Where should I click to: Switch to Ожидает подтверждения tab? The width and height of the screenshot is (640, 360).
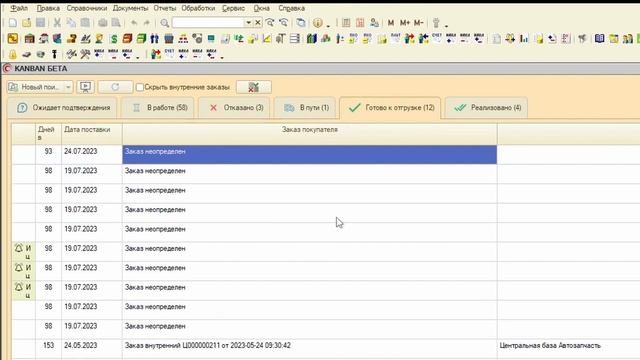[x=62, y=108]
